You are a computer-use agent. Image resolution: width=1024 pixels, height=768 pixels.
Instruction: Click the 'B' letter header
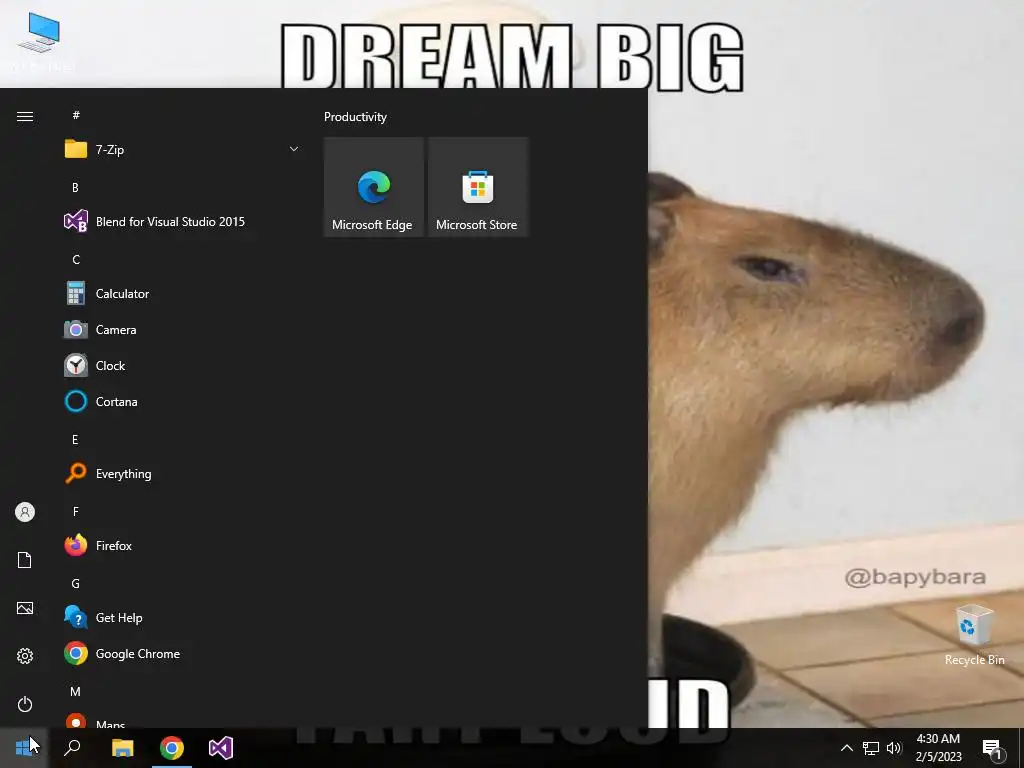(75, 187)
